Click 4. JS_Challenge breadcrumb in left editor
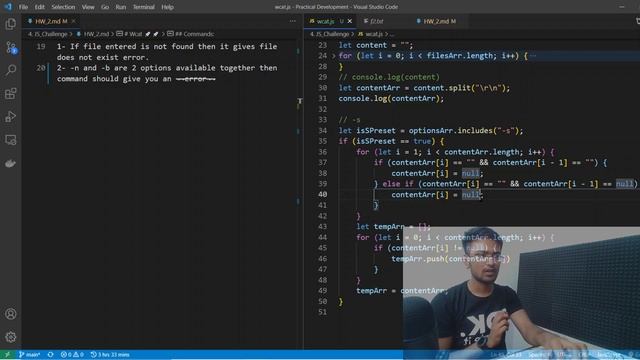 (48, 34)
